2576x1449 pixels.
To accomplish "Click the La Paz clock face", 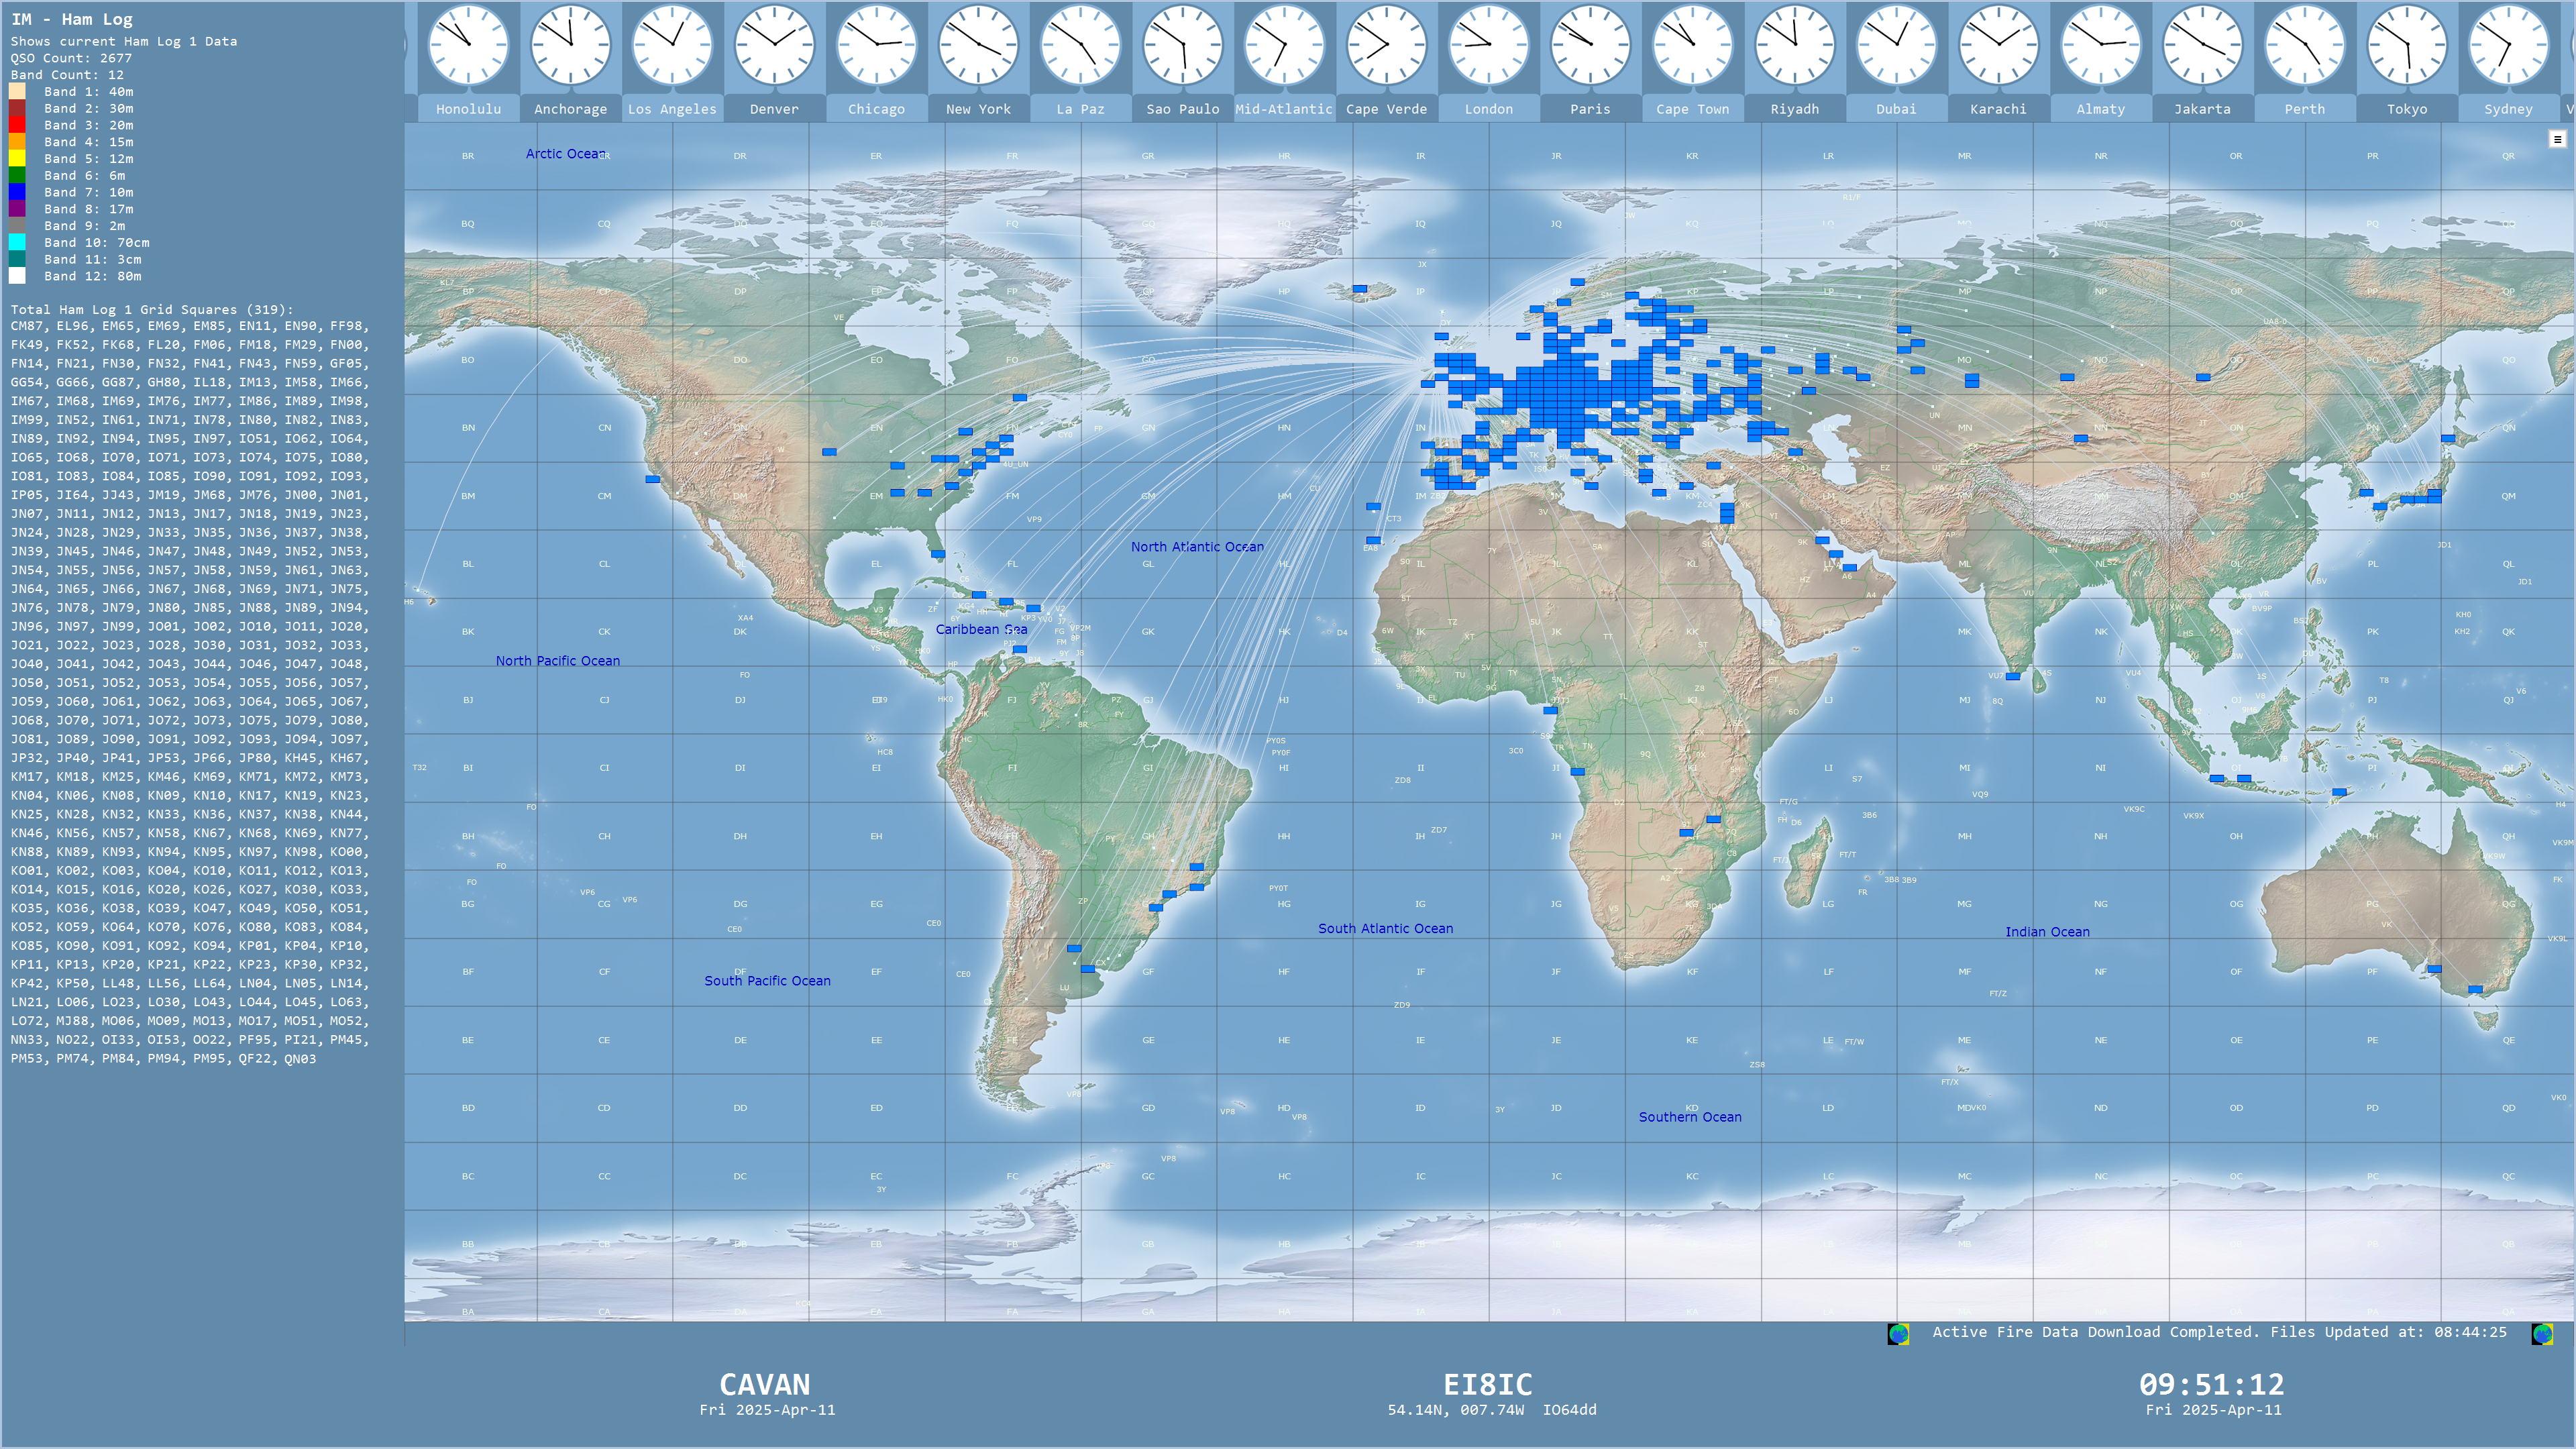I will pyautogui.click(x=1080, y=45).
